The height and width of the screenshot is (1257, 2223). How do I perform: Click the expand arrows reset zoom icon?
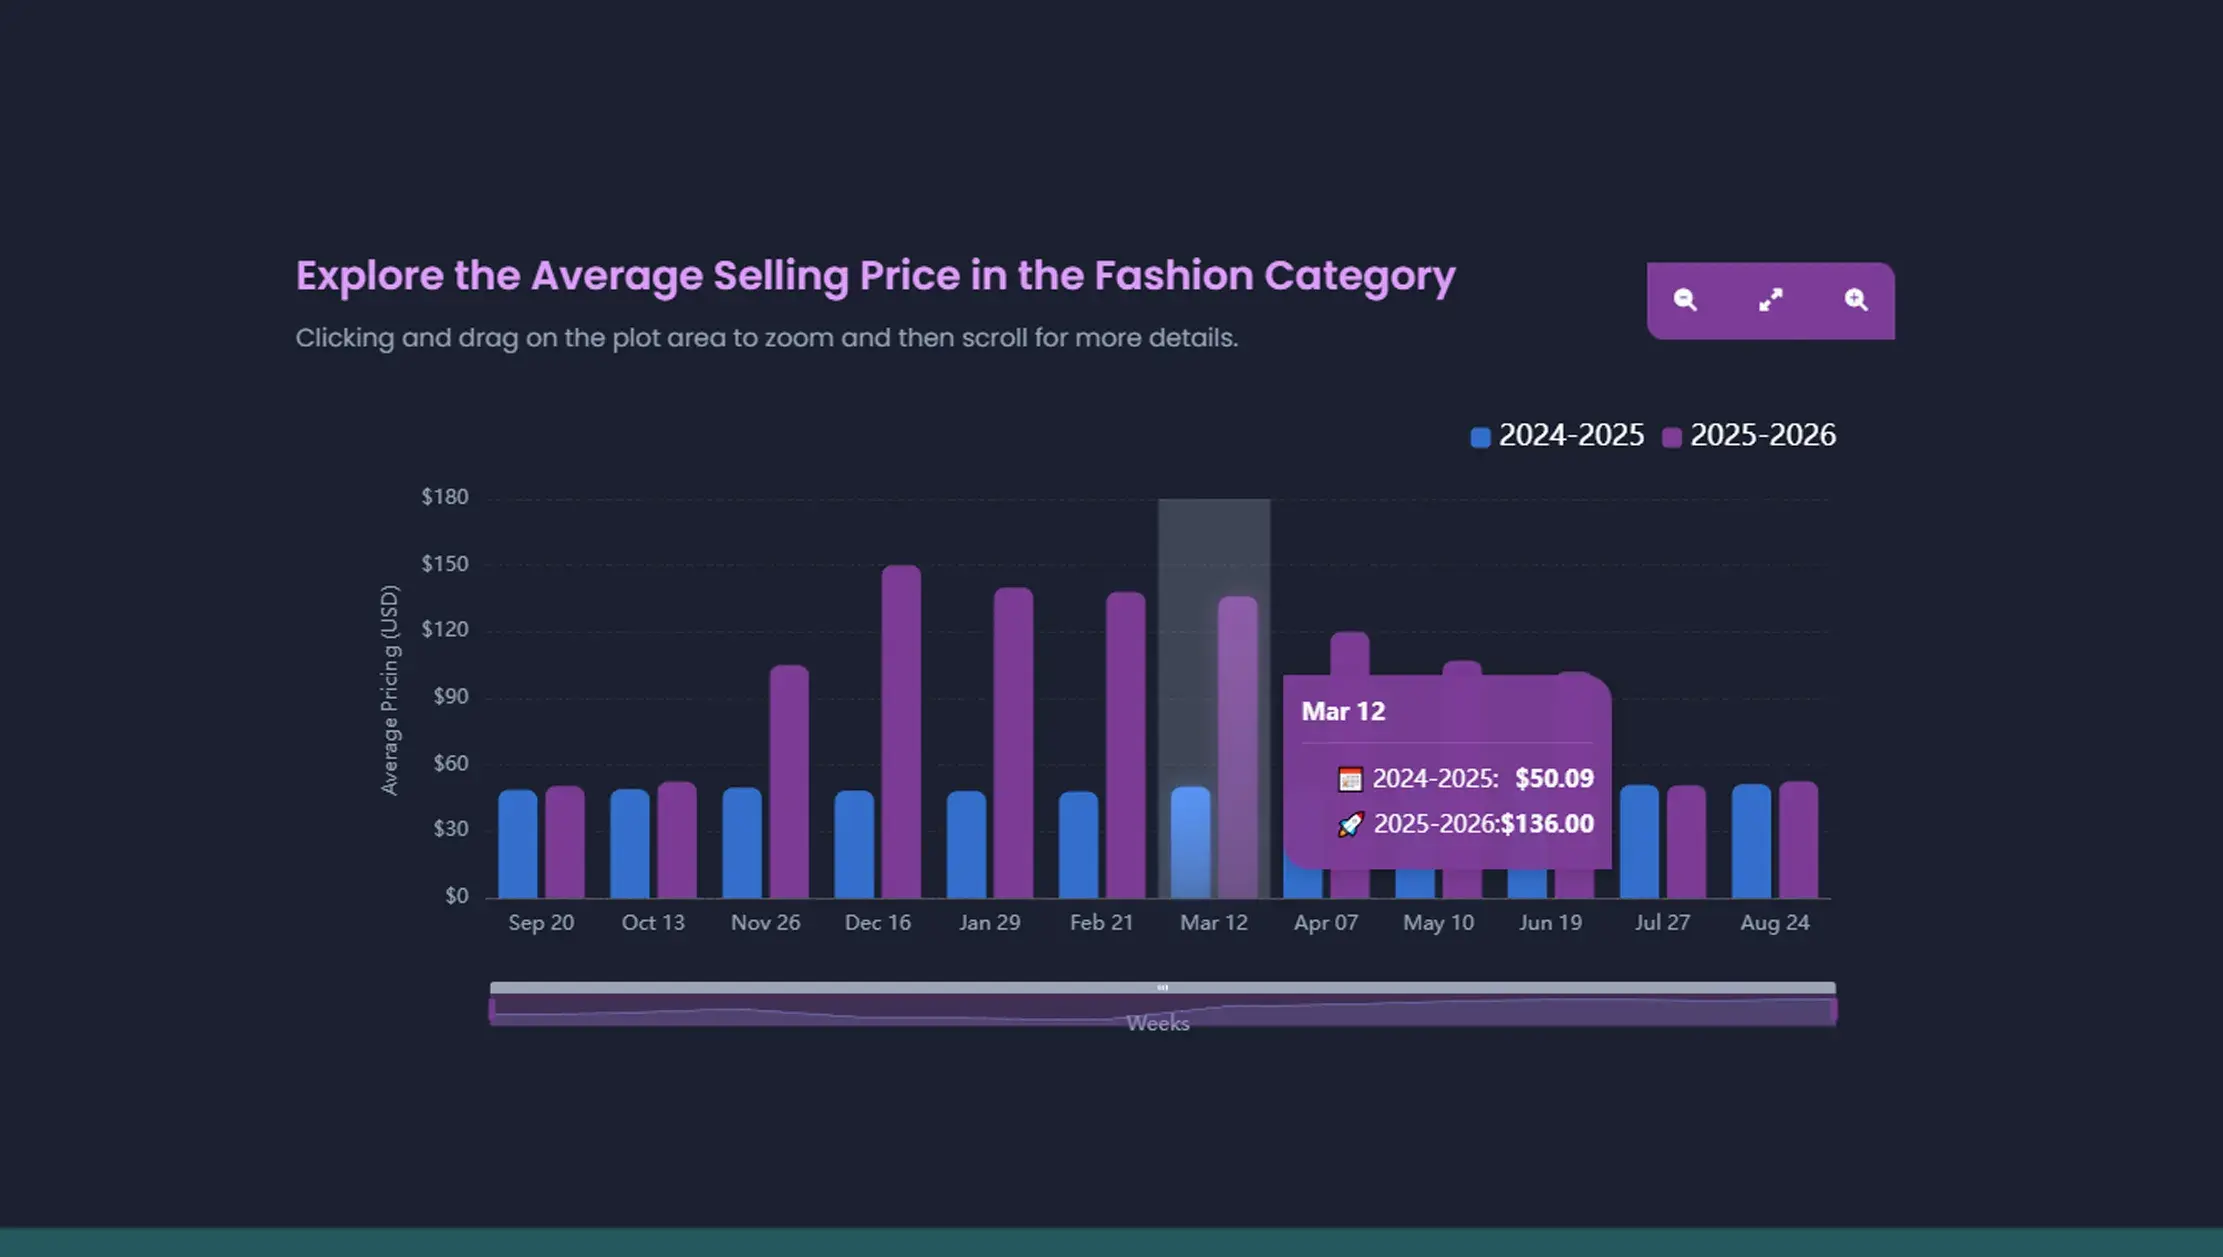pos(1771,299)
